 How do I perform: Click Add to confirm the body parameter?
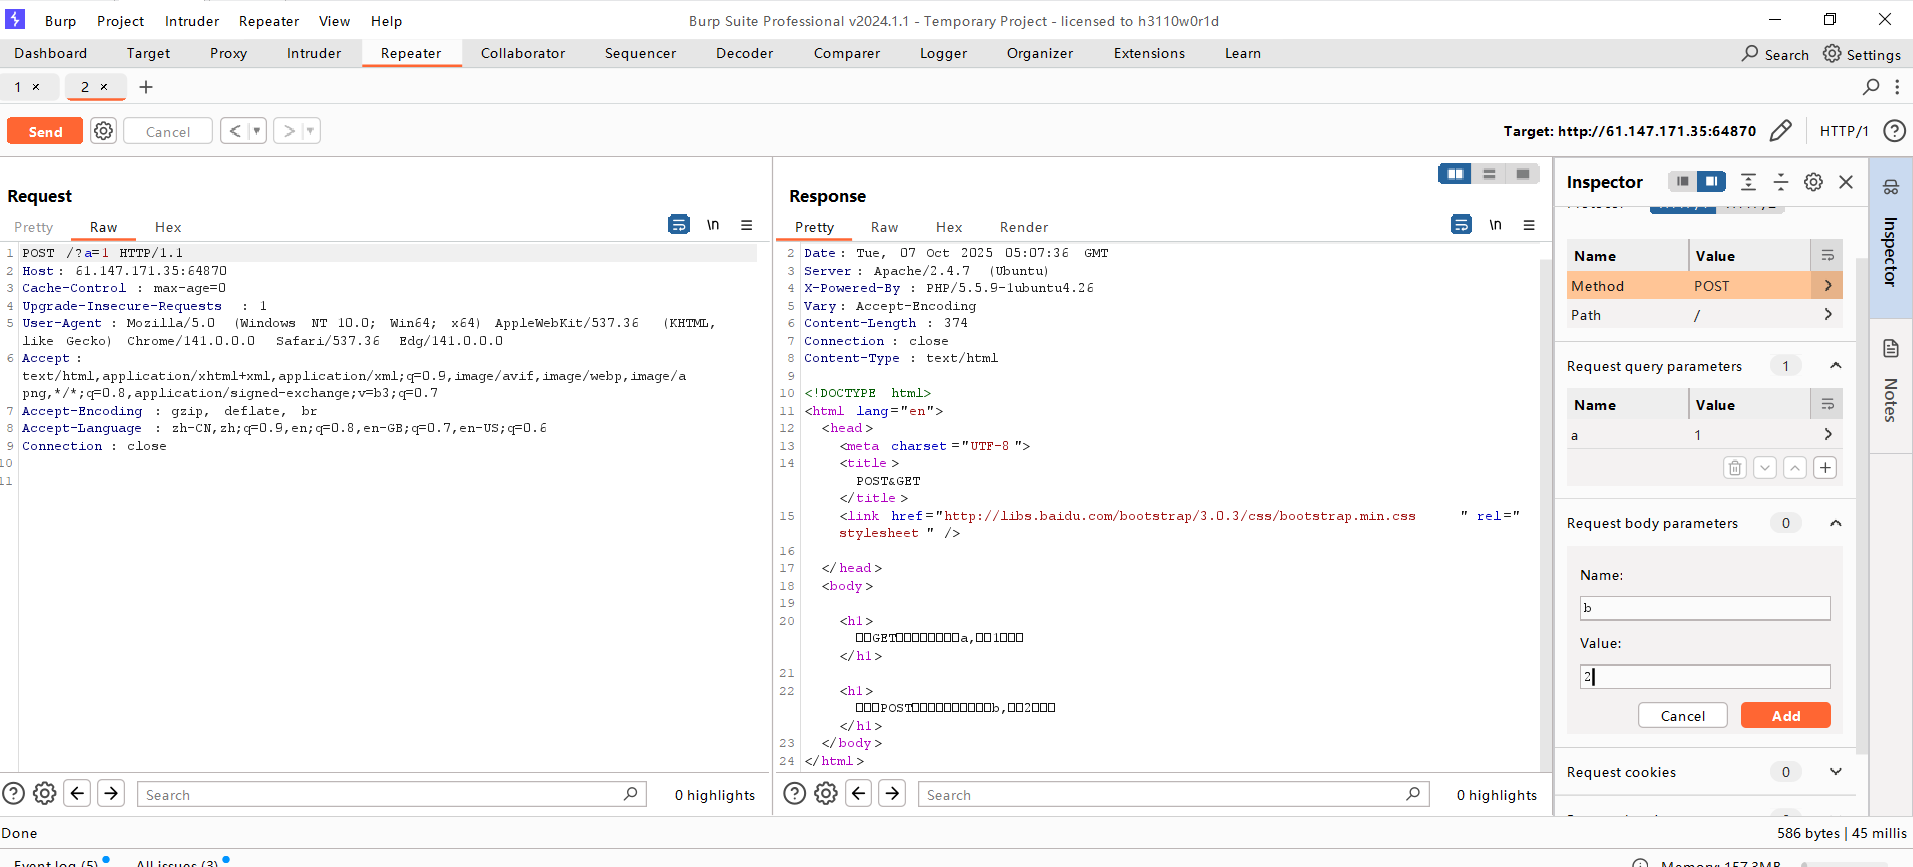tap(1785, 716)
